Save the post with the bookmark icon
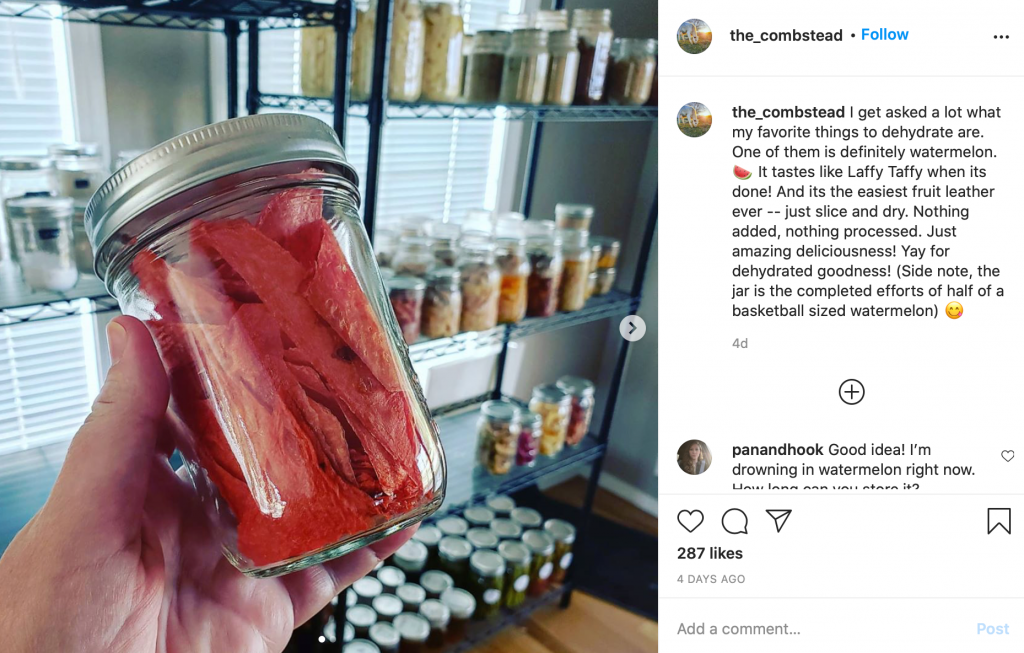 [999, 521]
